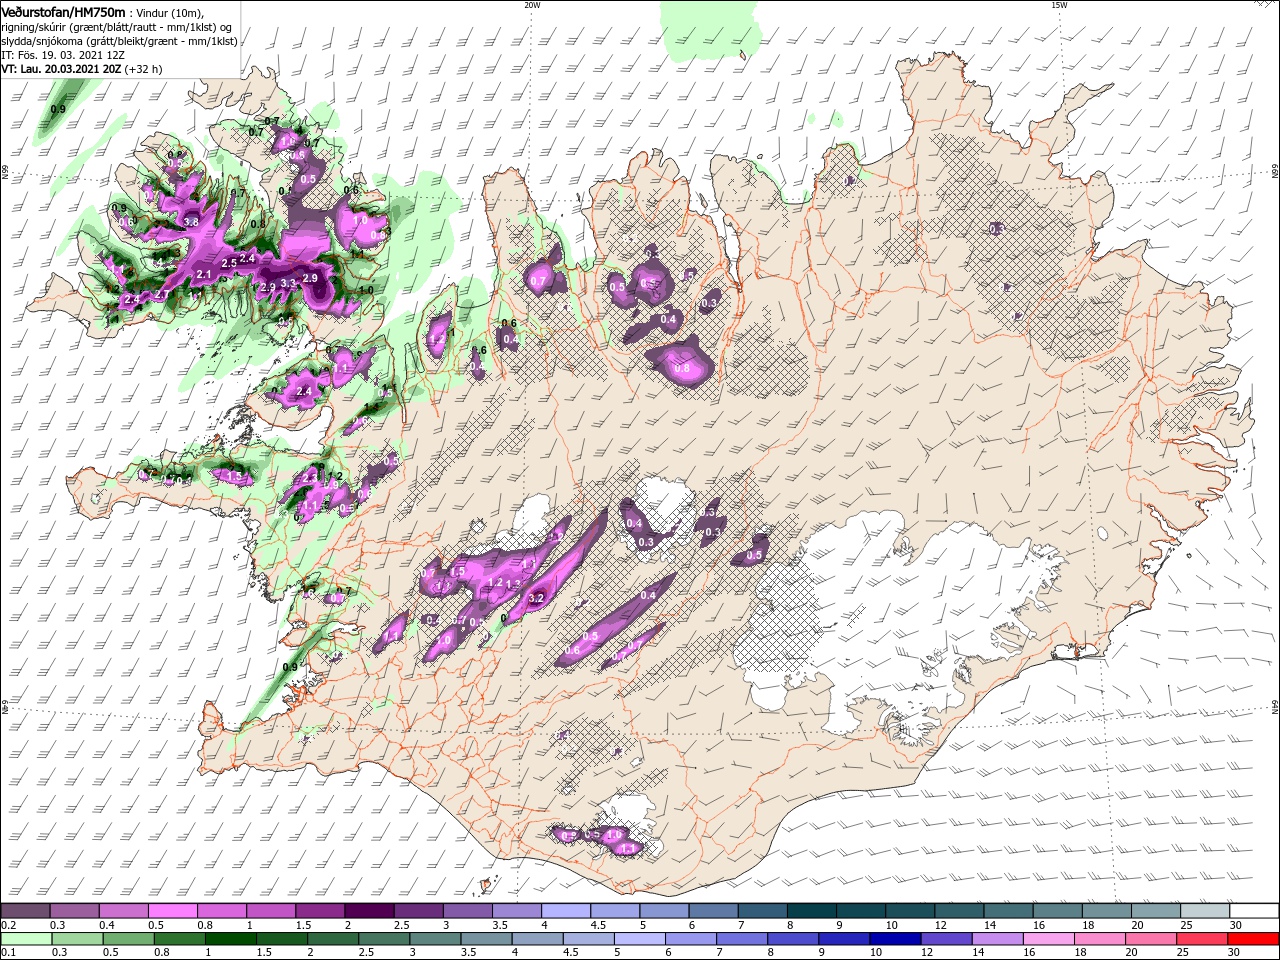Click the "0.1" label on the rain scale

(8, 952)
